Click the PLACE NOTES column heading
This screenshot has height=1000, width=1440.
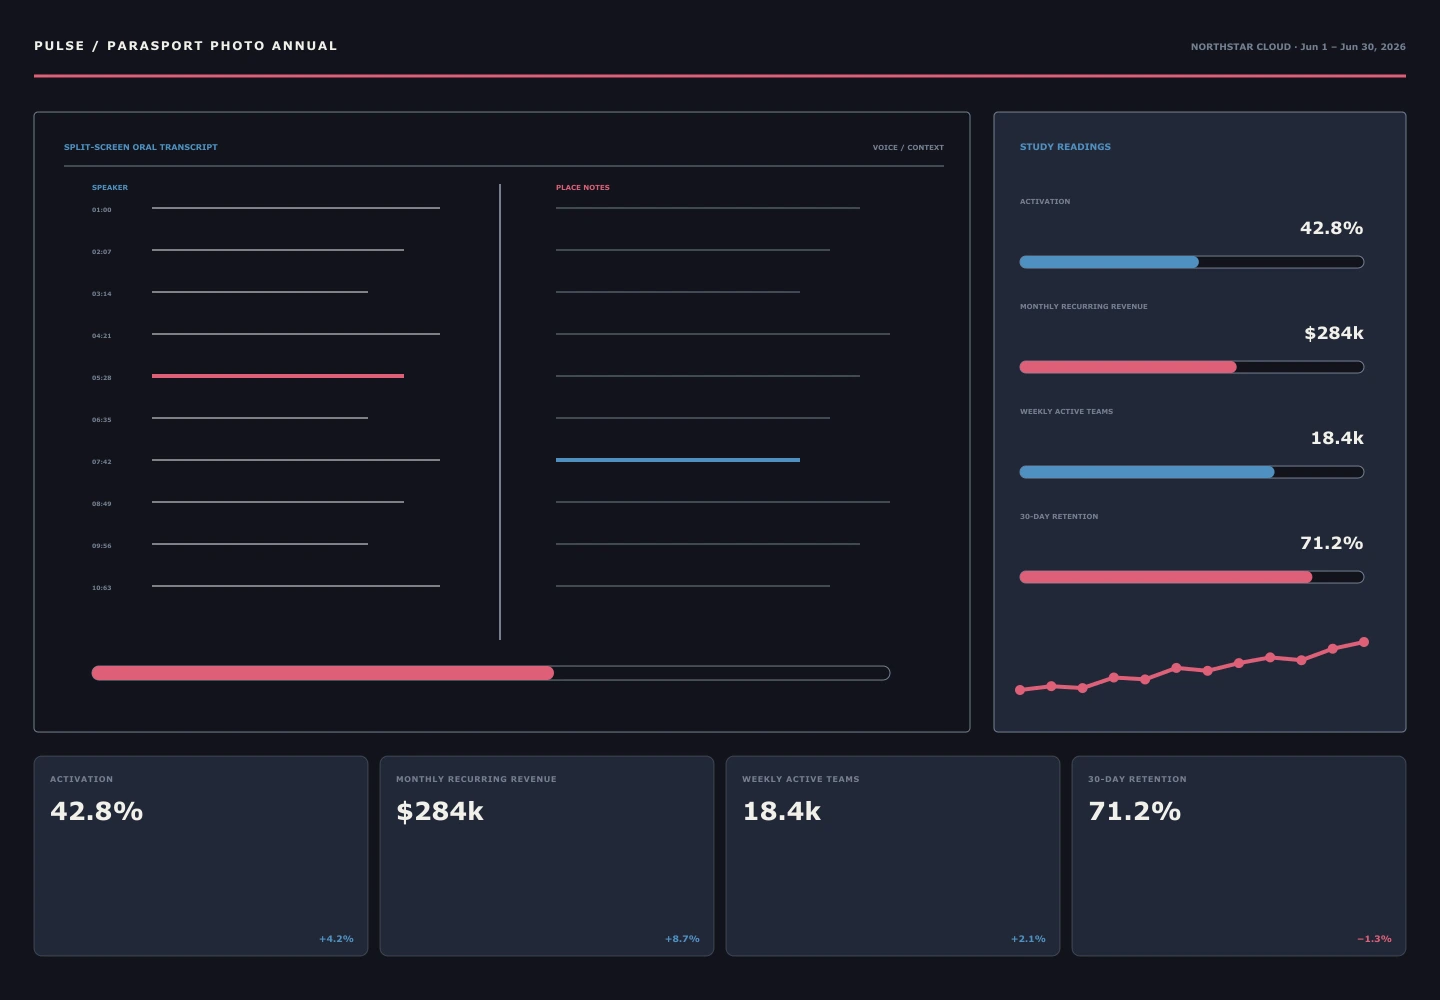click(x=583, y=187)
